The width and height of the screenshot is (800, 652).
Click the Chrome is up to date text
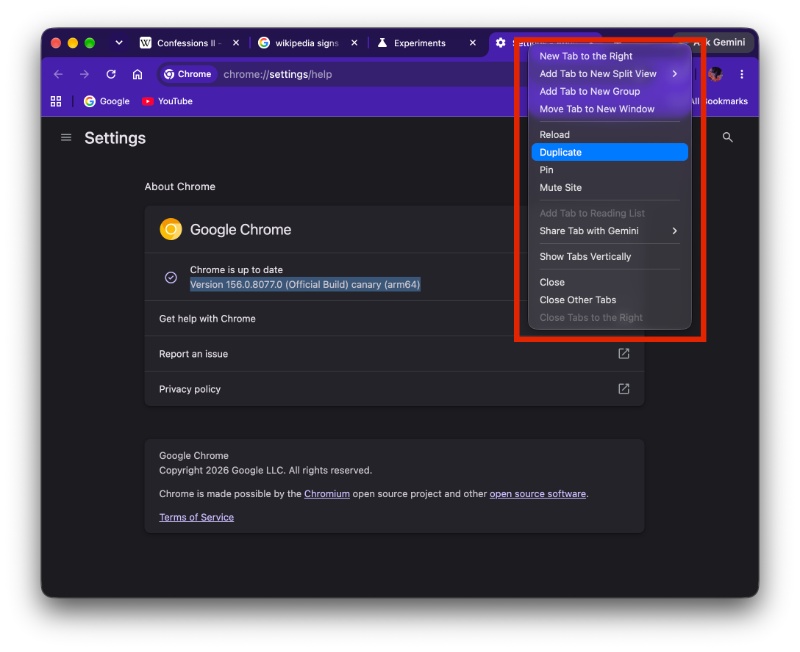tap(236, 270)
